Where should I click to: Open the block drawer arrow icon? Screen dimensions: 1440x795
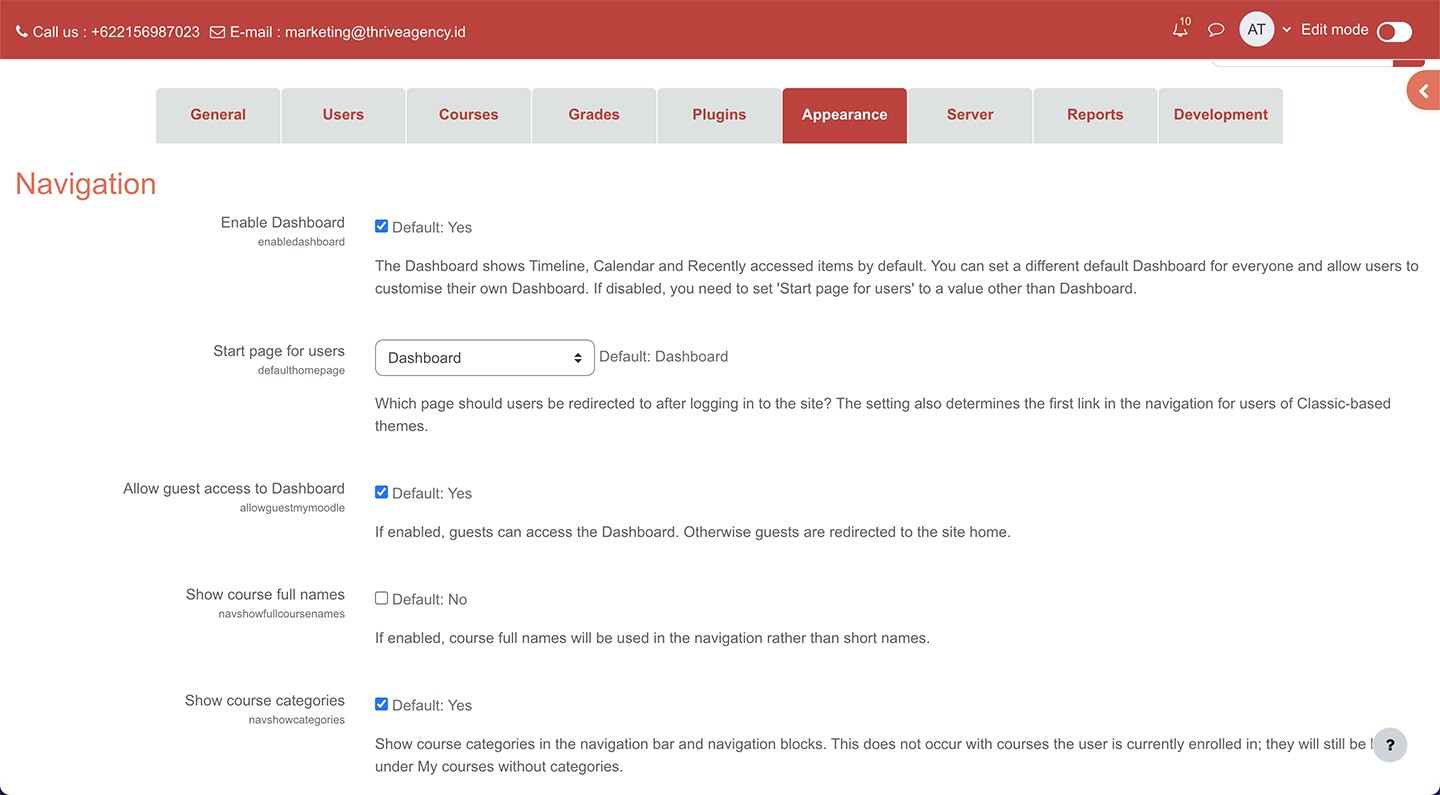tap(1424, 91)
